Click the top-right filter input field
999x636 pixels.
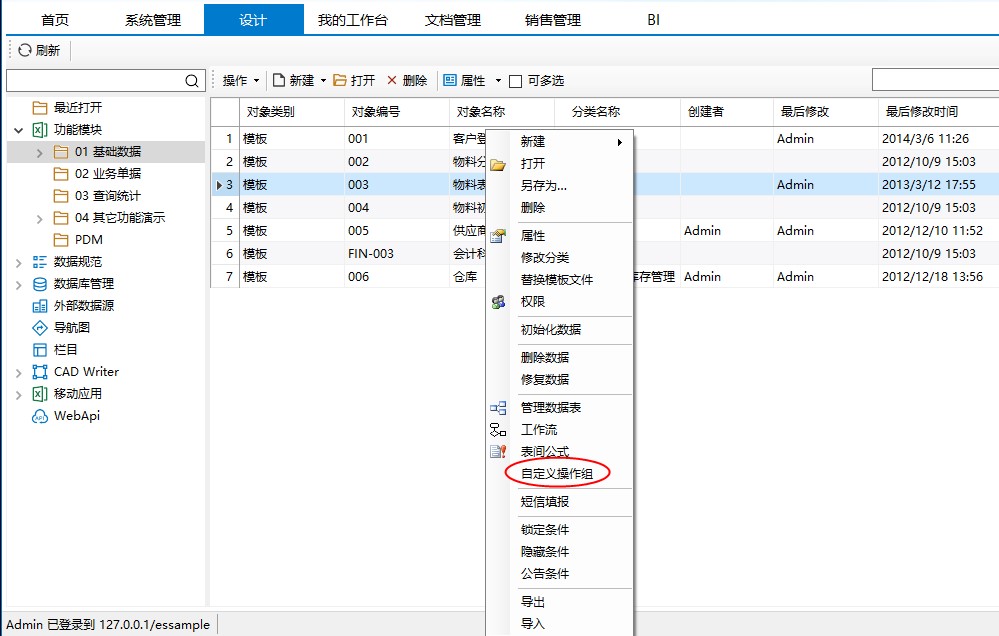click(x=934, y=80)
